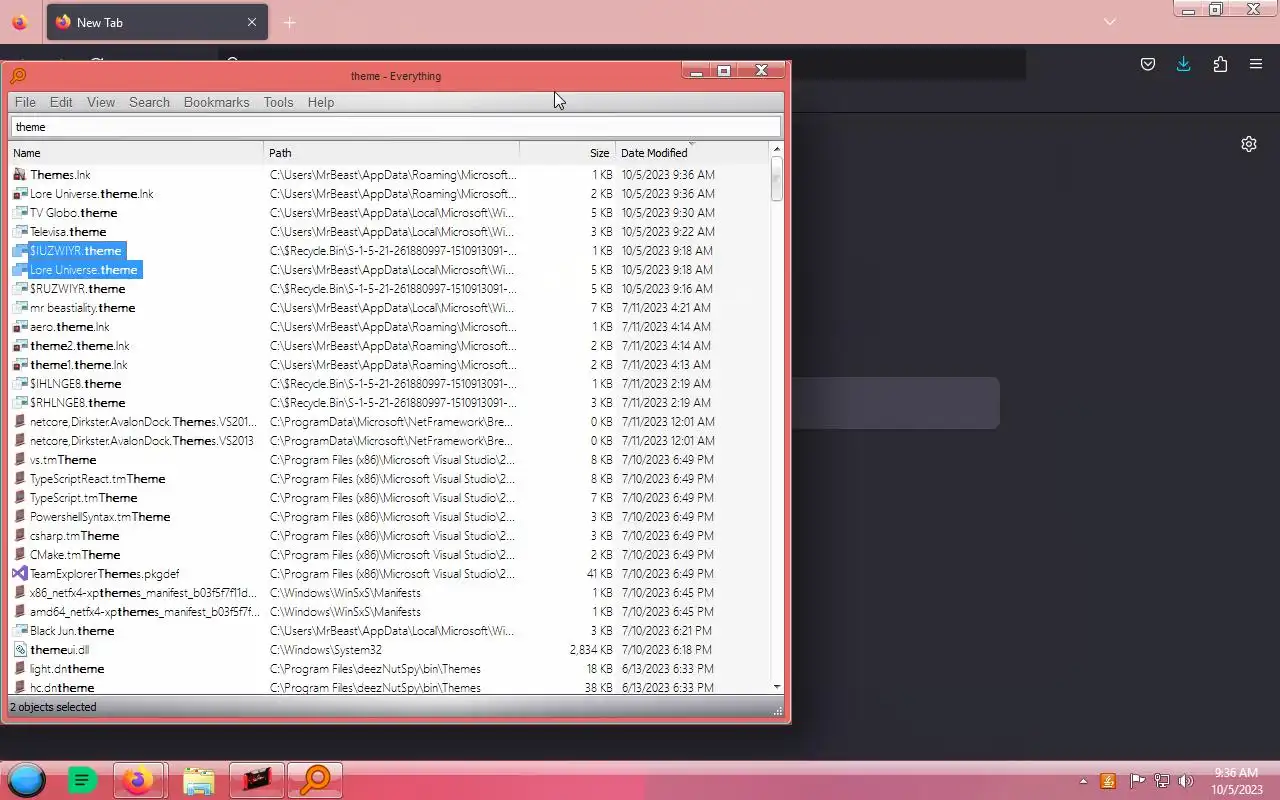Click the mr beastiality.theme file icon
Screen dimensions: 1280x800
coord(20,308)
